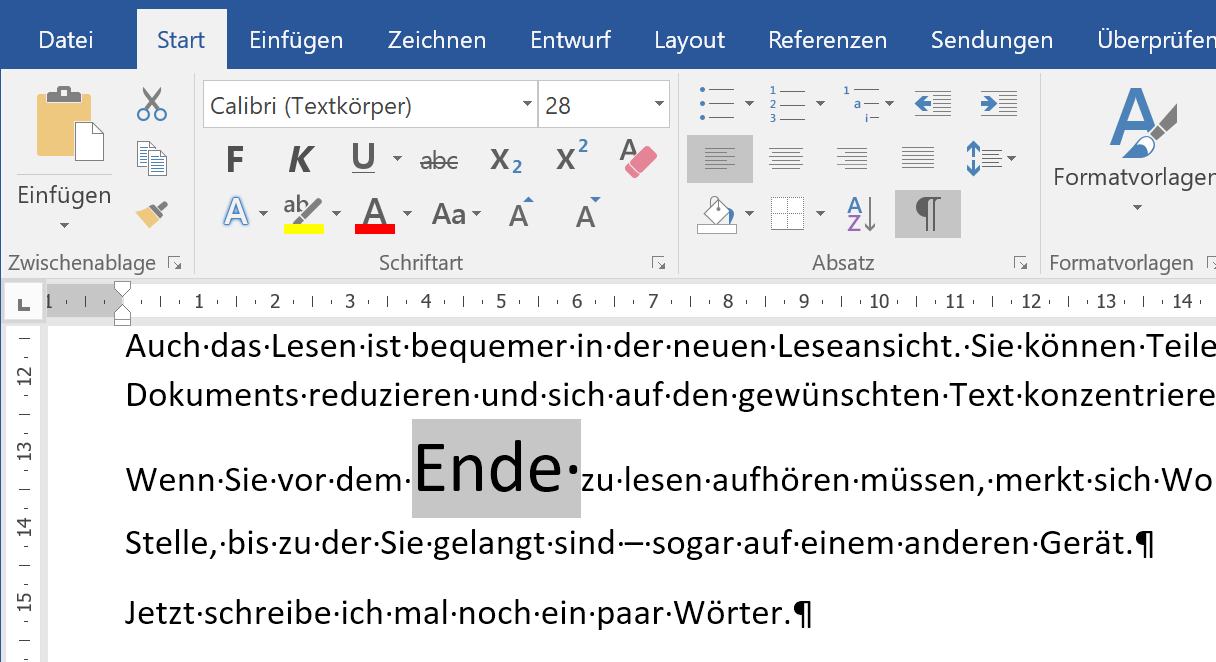
Task: Click the Tiefgestellt subscript icon
Action: pyautogui.click(x=505, y=158)
